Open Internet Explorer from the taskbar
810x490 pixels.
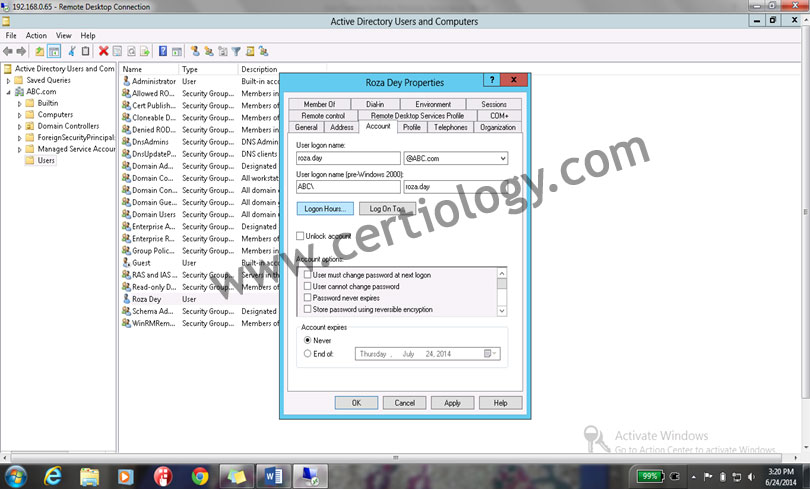[x=53, y=476]
